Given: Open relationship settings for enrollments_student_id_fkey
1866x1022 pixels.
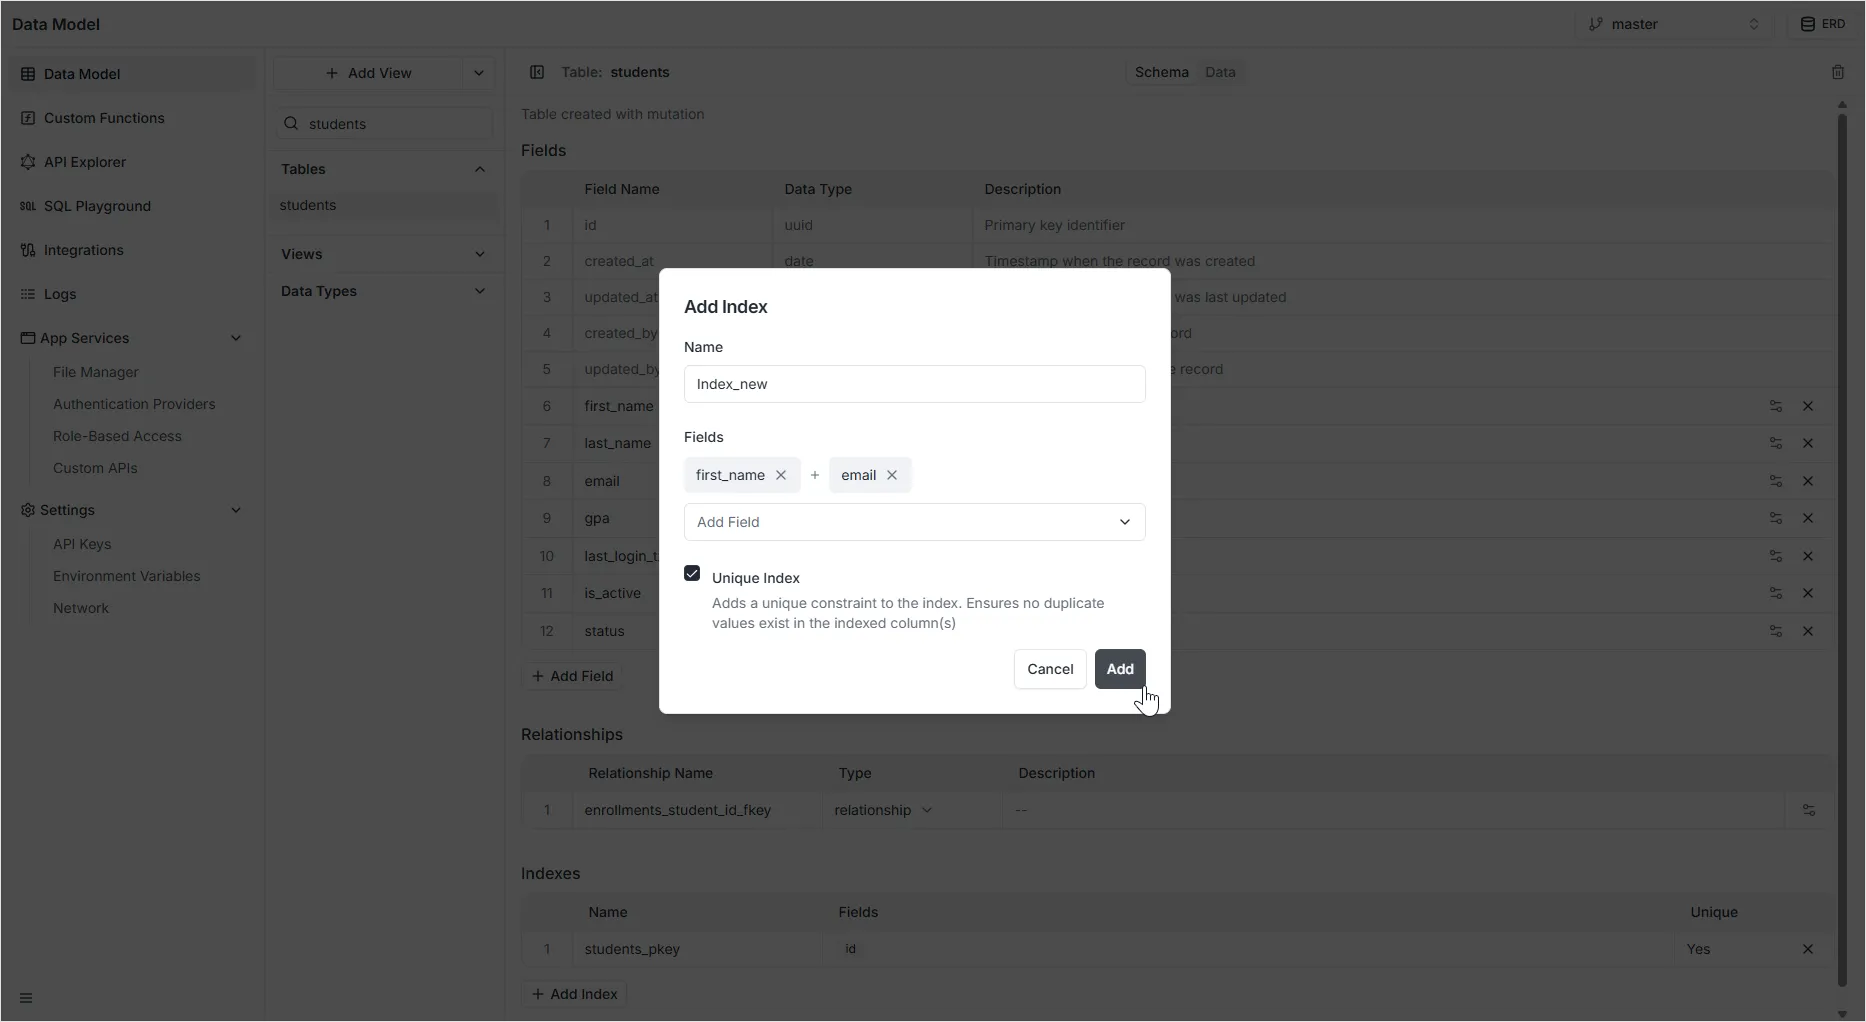Looking at the screenshot, I should pos(1808,810).
